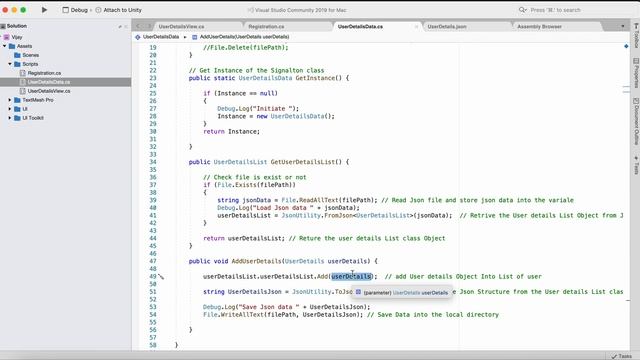Viewport: 640px width, 360px height.
Task: Click line number 34 in the gutter
Action: pos(153,162)
